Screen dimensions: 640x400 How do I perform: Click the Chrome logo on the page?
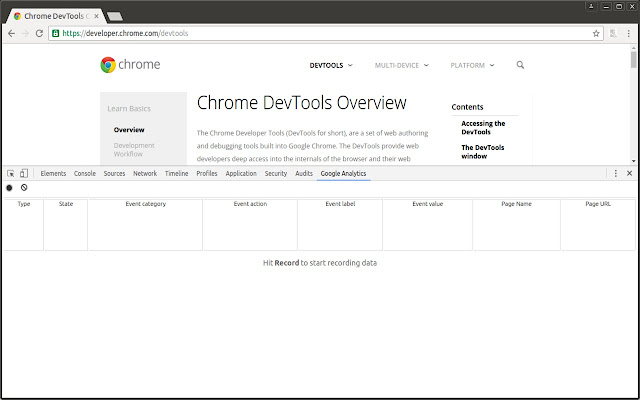(131, 64)
